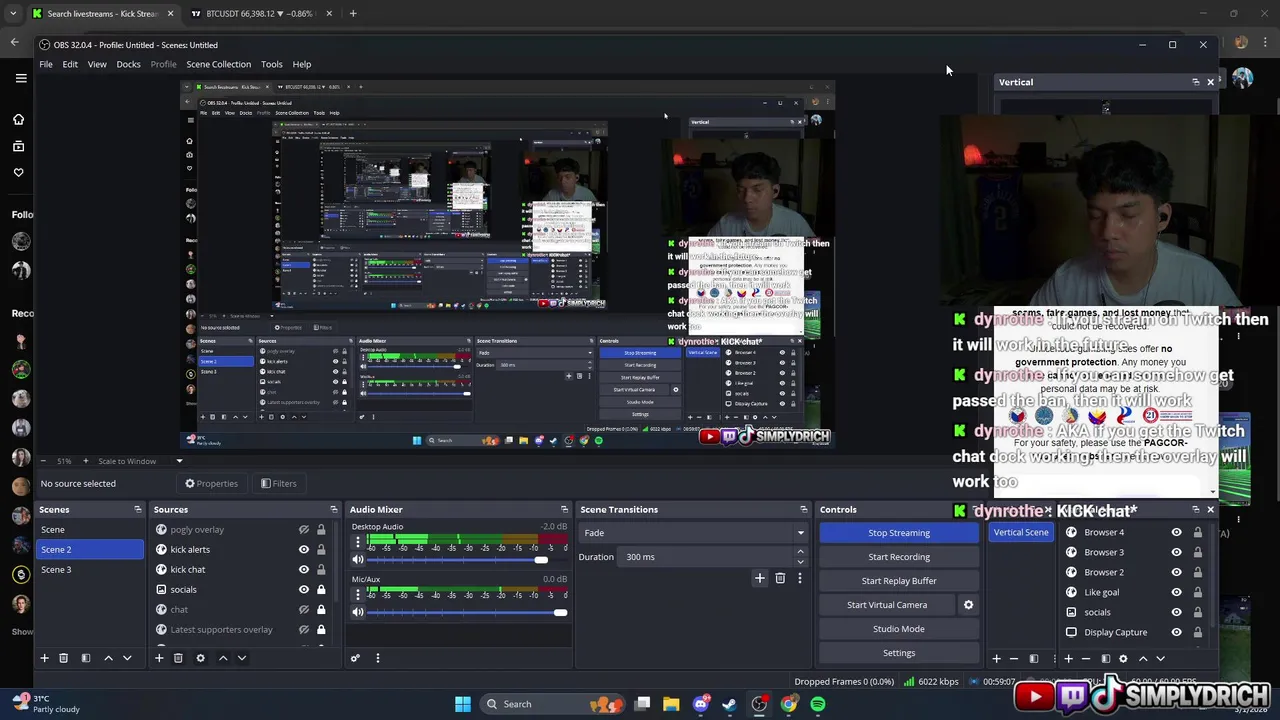Remove selected scene with the trash icon
The image size is (1280, 720).
(63, 658)
